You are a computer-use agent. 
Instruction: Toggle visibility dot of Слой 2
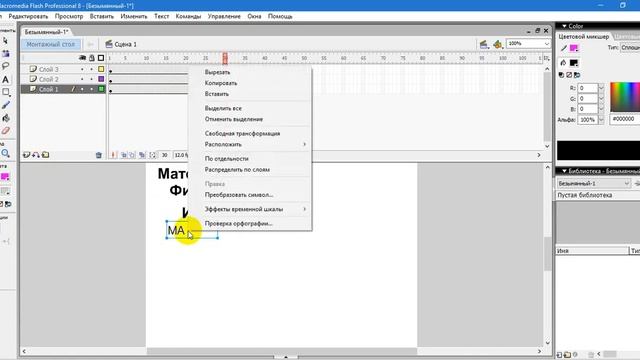click(82, 79)
